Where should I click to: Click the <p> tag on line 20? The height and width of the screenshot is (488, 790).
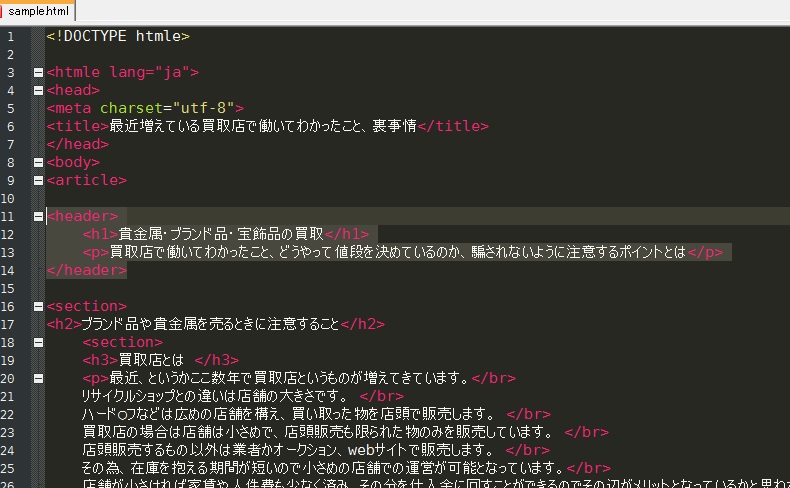pos(96,379)
